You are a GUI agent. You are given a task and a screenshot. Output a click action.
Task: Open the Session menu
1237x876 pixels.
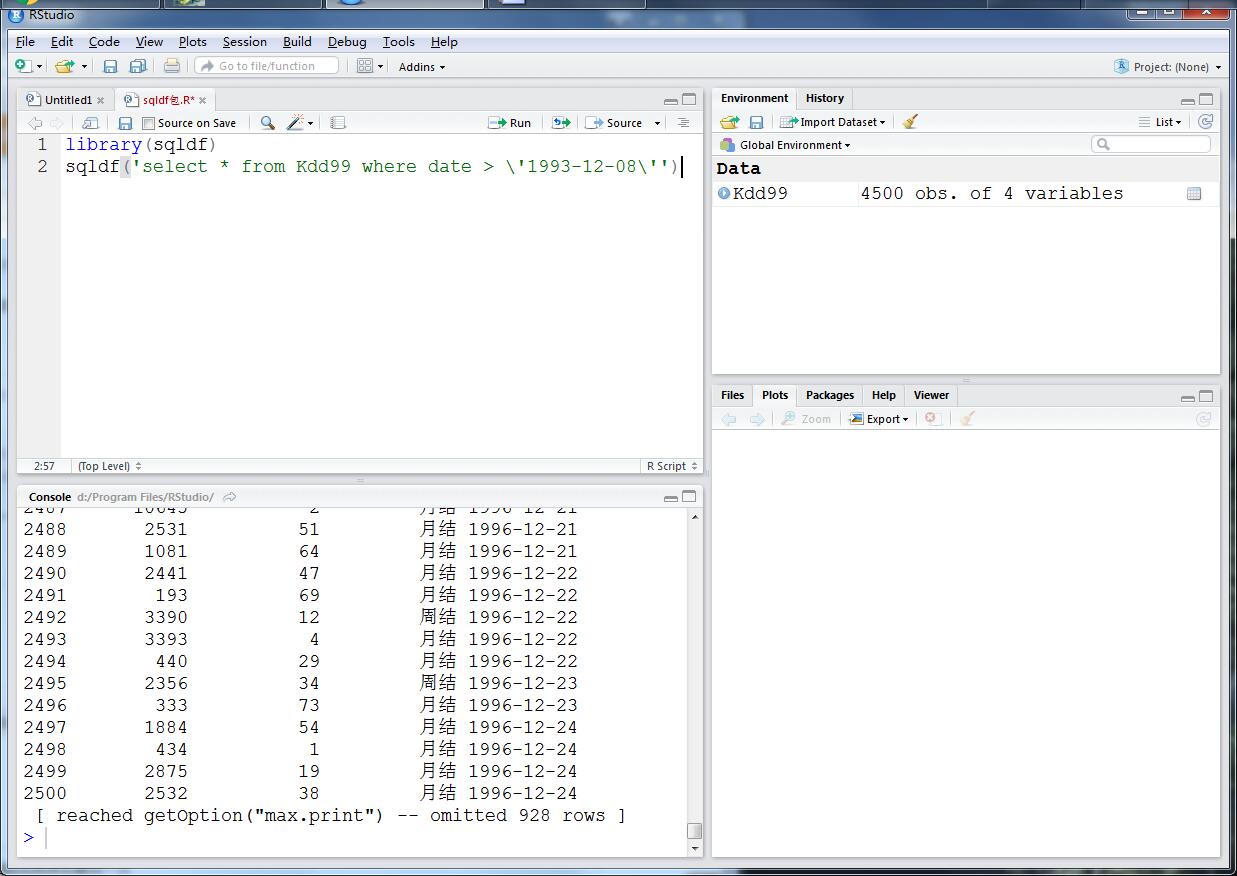pos(244,41)
